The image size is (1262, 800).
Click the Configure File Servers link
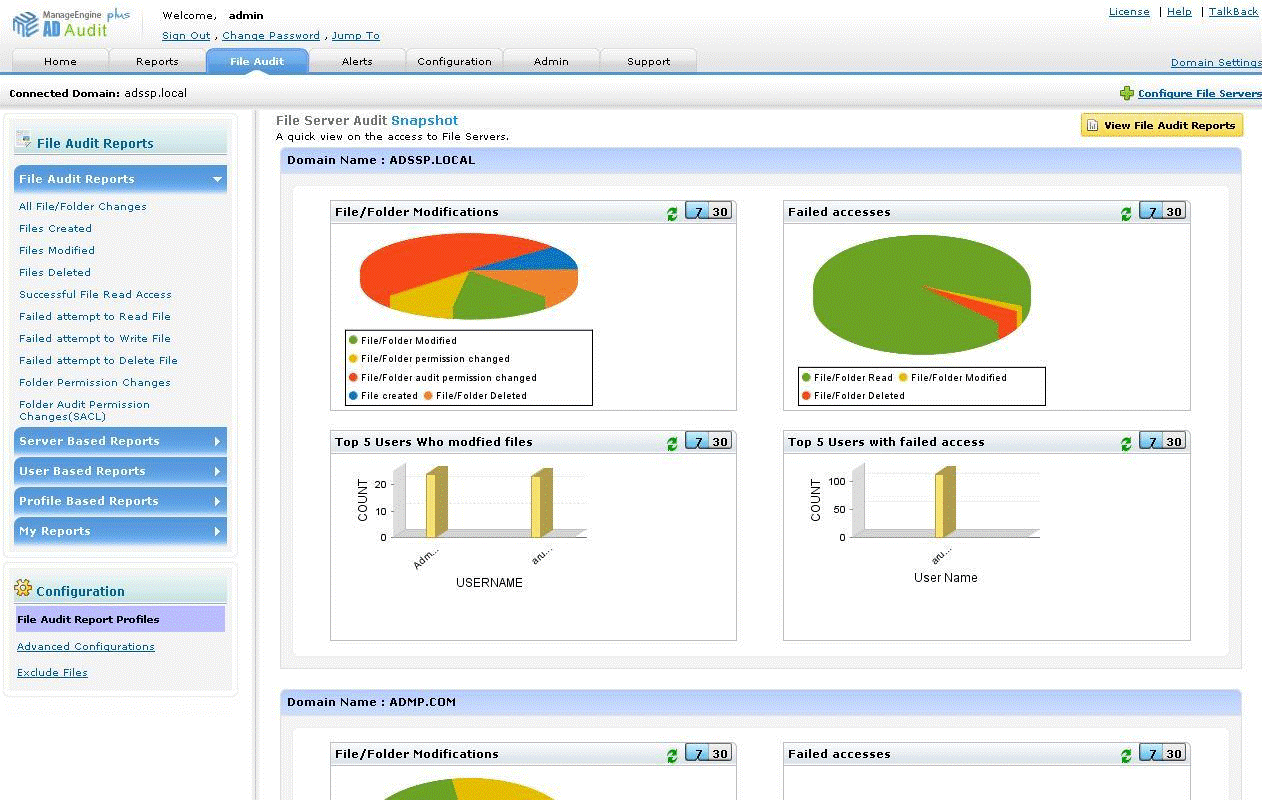pyautogui.click(x=1200, y=93)
